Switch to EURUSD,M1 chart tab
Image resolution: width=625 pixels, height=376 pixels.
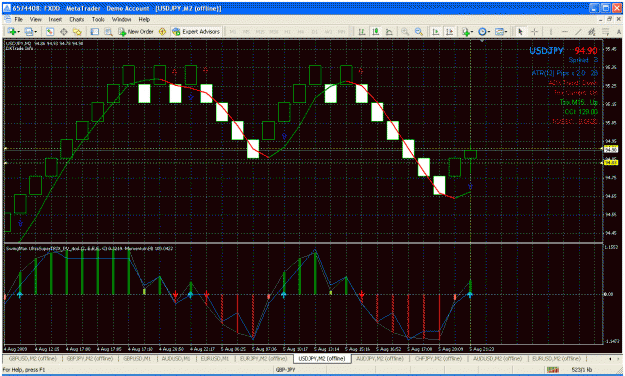[214, 358]
